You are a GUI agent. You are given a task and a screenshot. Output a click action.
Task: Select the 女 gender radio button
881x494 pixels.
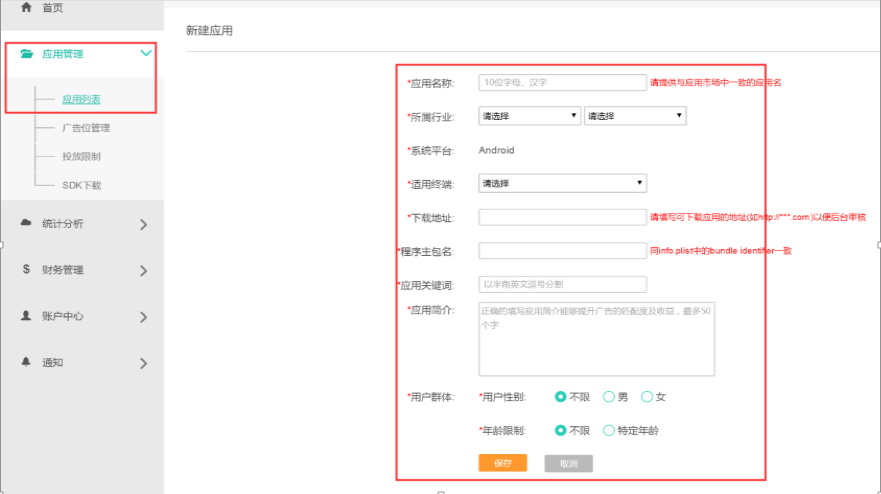coord(647,397)
